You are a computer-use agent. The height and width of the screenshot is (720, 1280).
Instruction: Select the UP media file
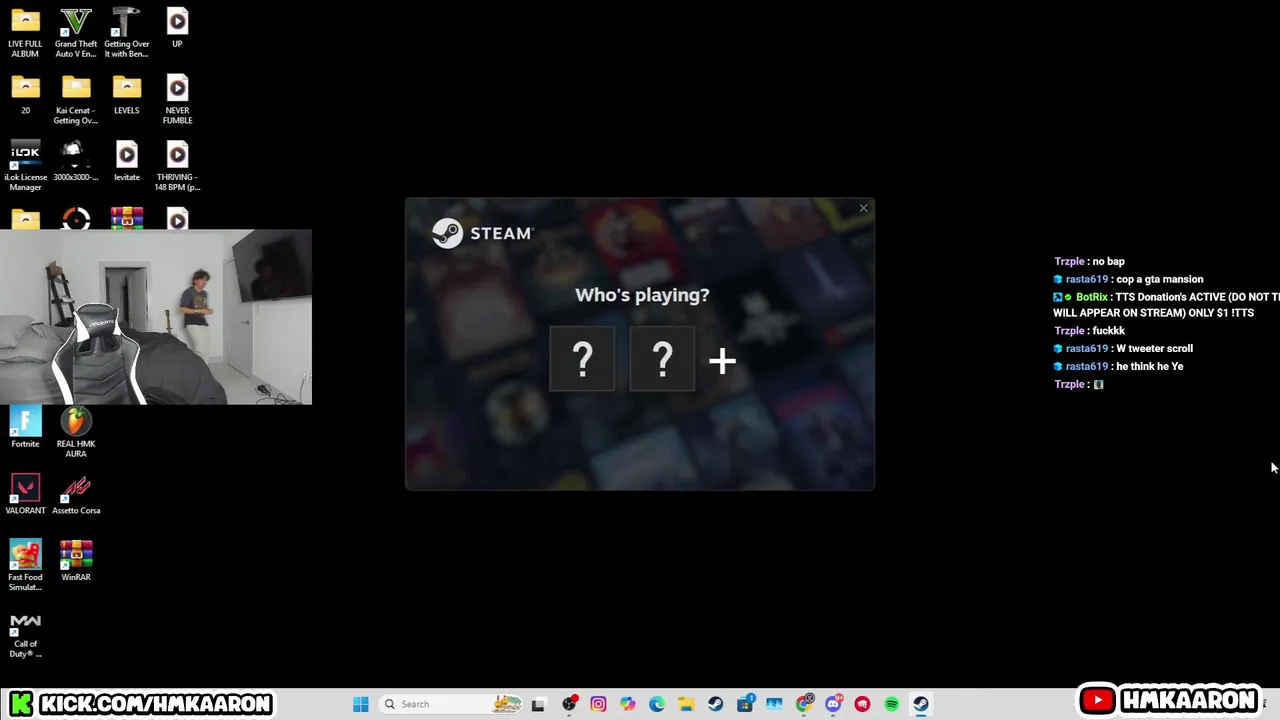tap(177, 28)
